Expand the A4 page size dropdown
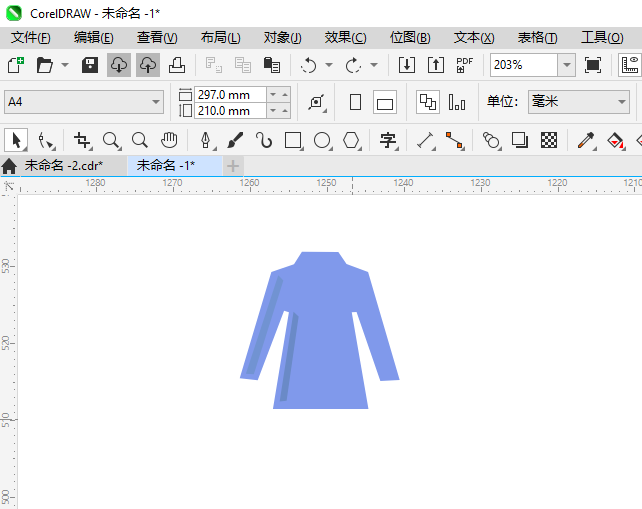The height and width of the screenshot is (509, 642). [x=156, y=102]
